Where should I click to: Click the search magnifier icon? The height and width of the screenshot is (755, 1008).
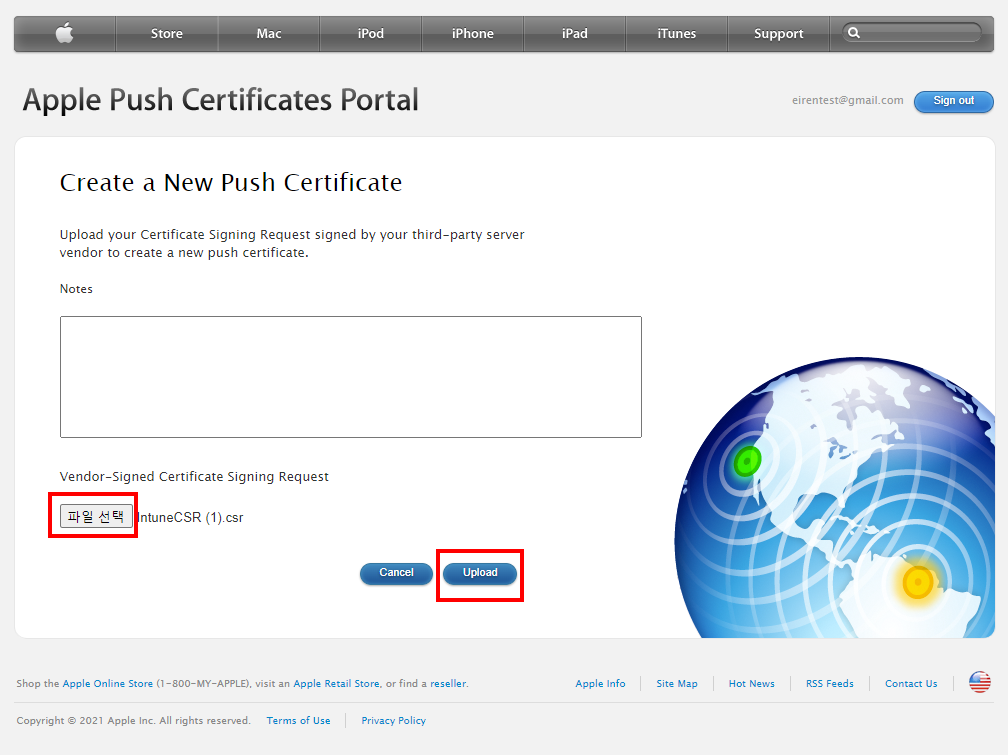tap(854, 32)
